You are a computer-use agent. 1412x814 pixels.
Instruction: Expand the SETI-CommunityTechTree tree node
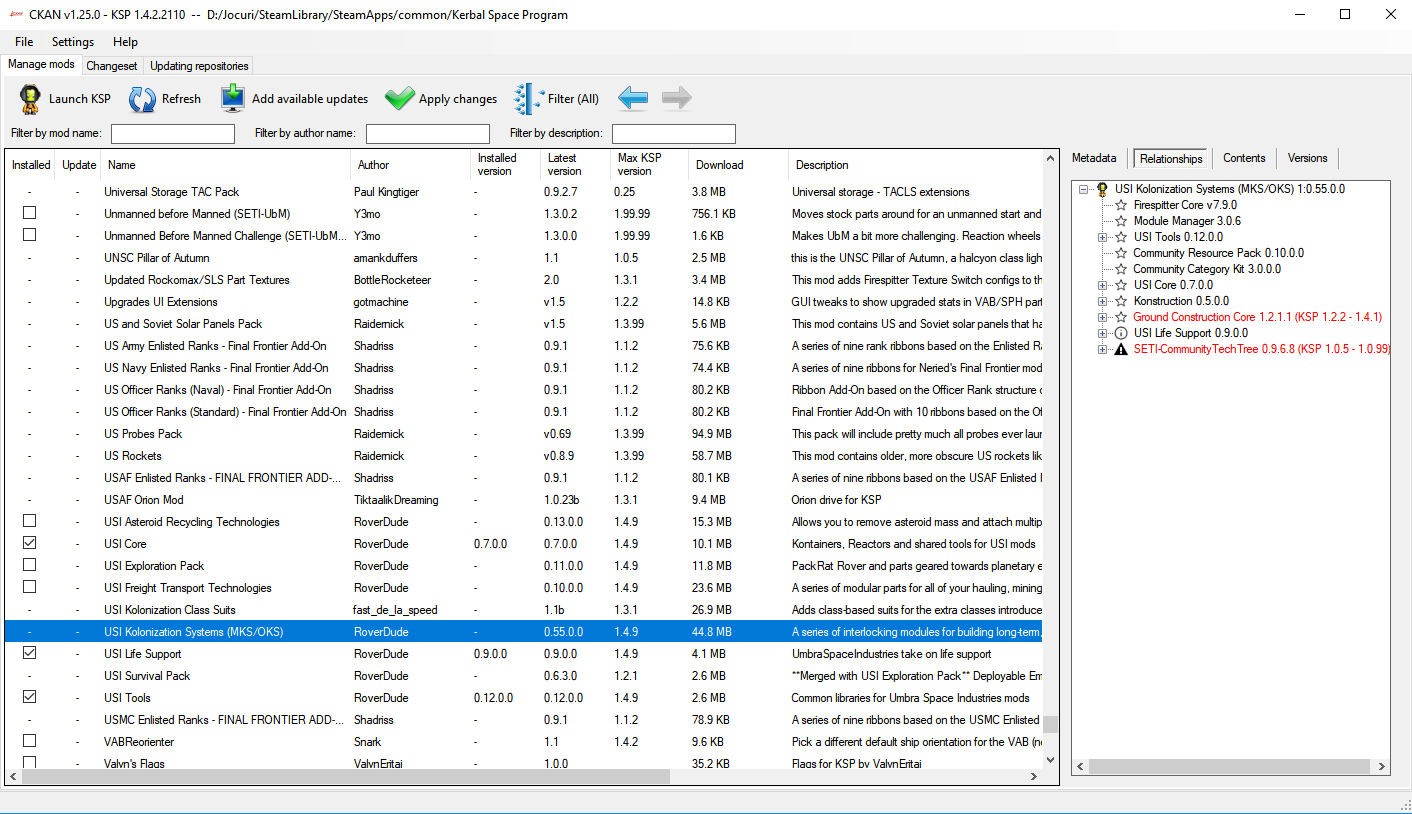pos(1103,349)
